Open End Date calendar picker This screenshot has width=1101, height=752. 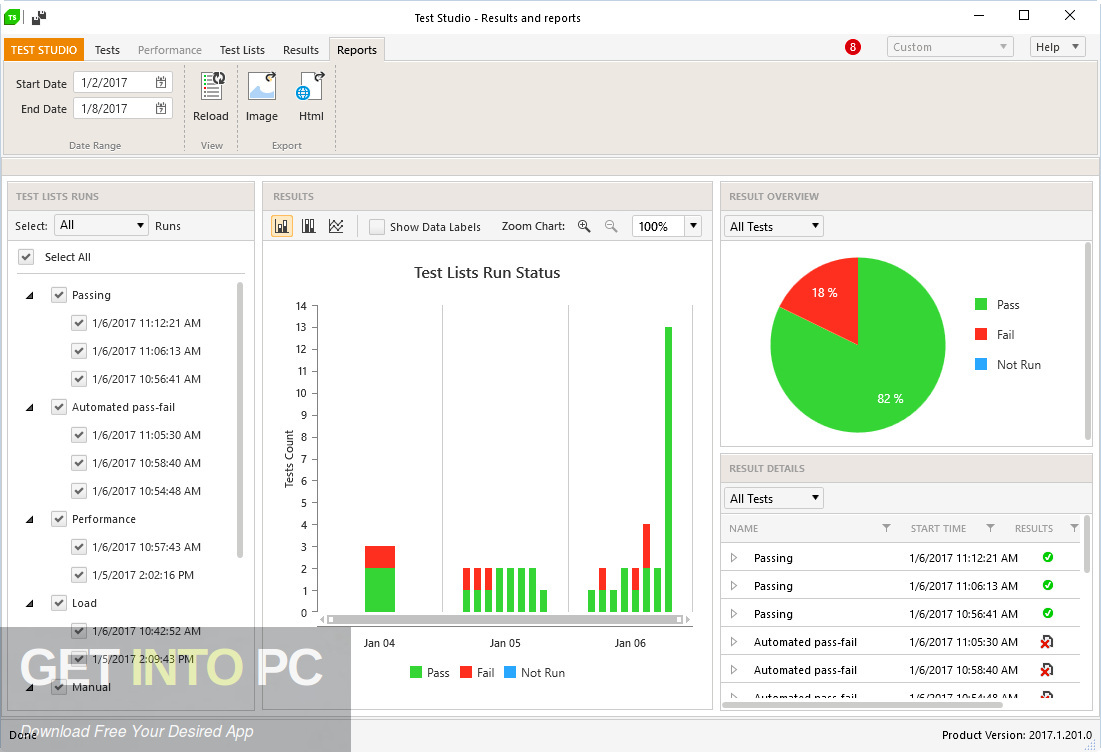(x=161, y=108)
